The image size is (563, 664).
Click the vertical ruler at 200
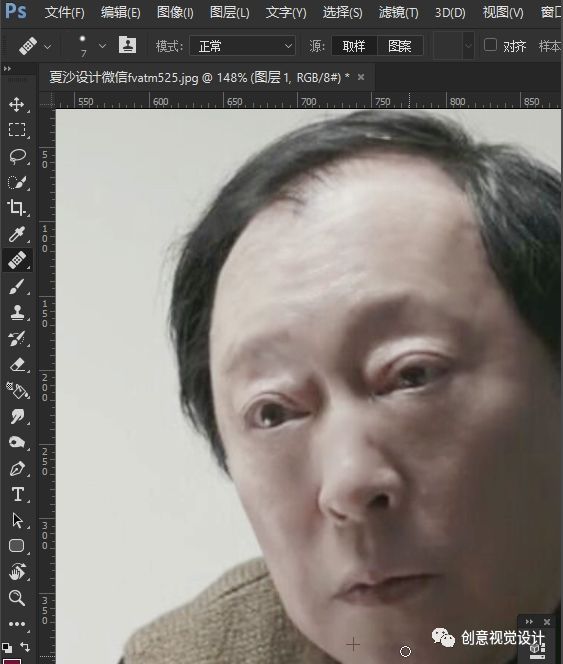[45, 387]
